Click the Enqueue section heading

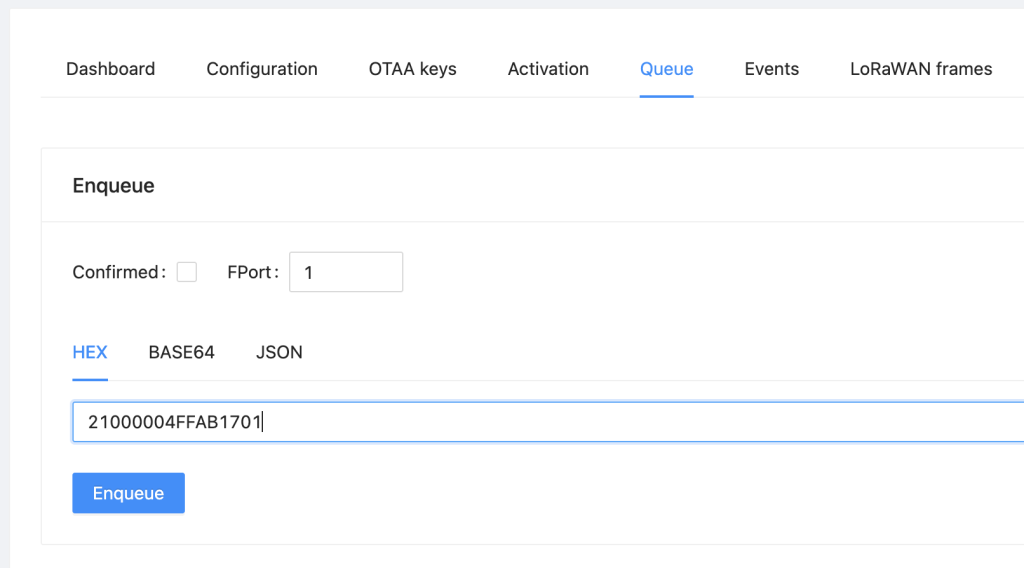[114, 185]
